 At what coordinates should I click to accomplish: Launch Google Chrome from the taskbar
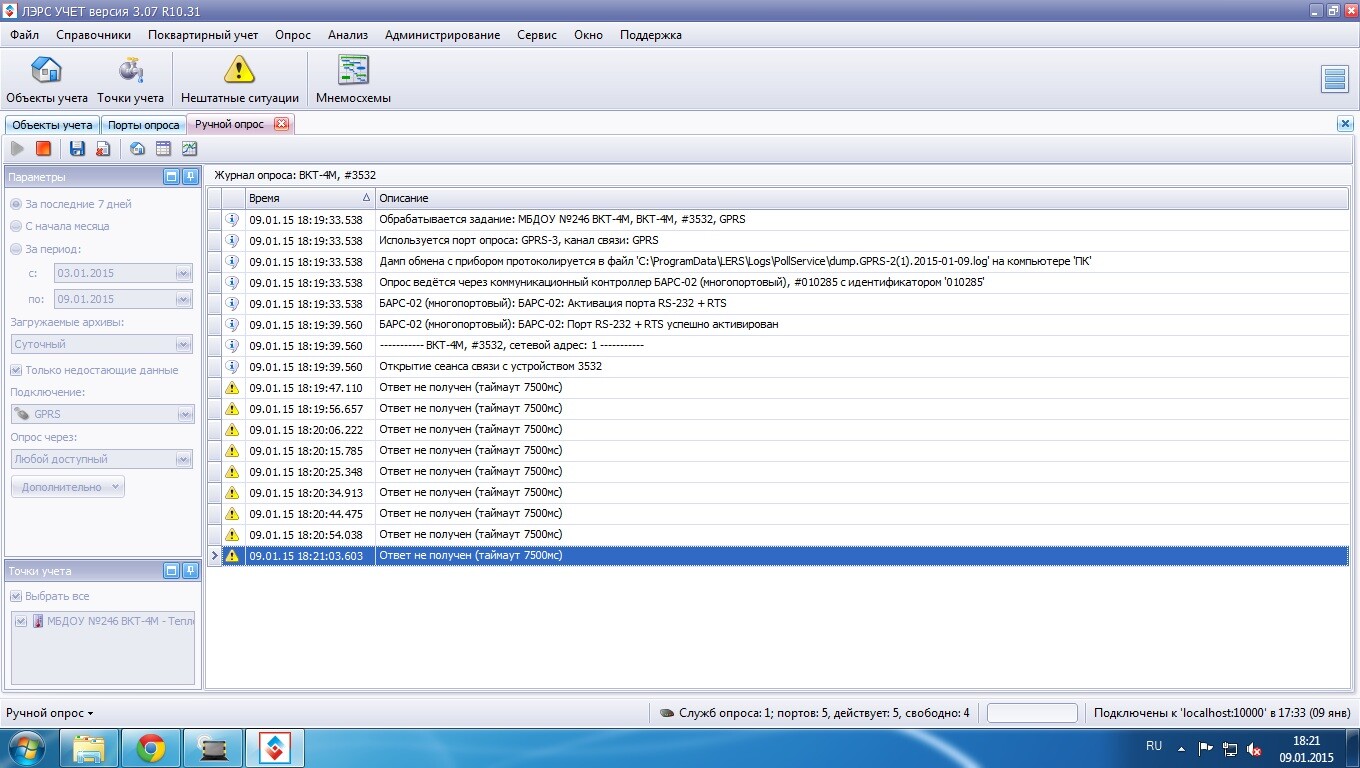(x=151, y=749)
